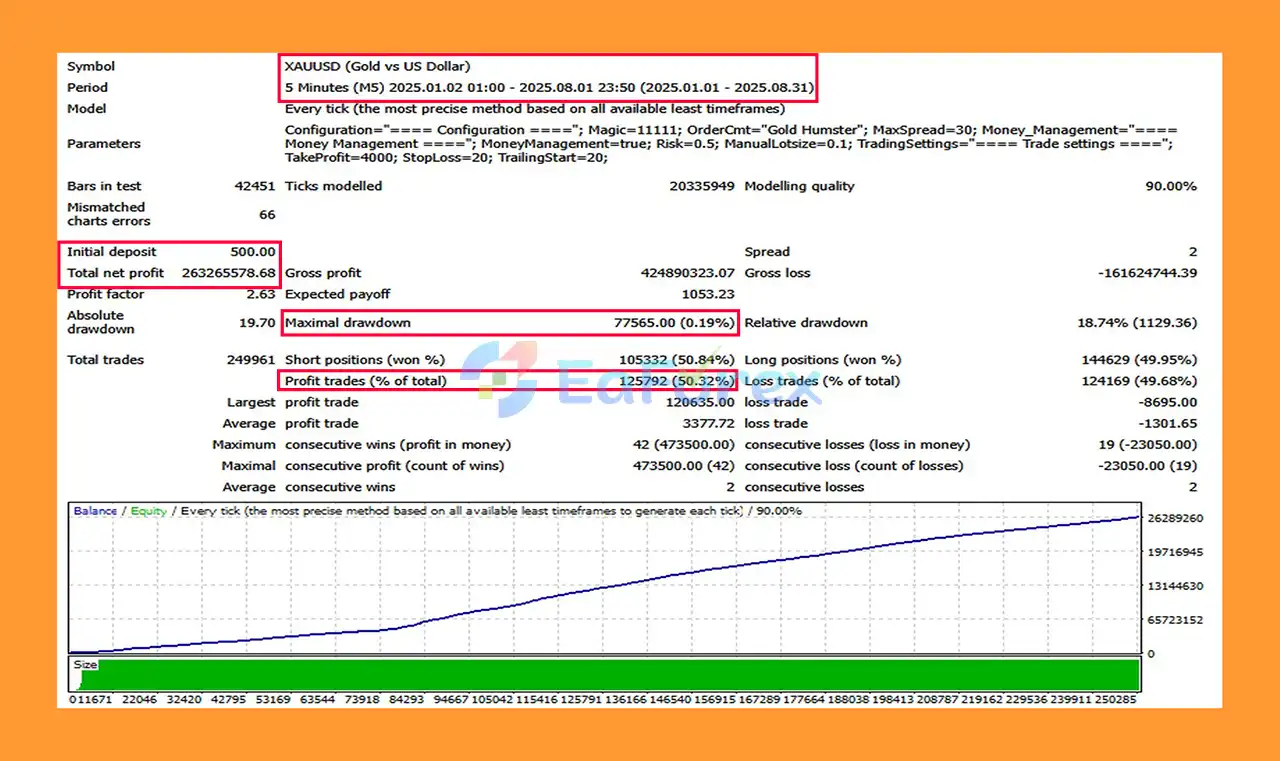The image size is (1280, 761).
Task: Select the Profit factor 2.63 value
Action: [x=260, y=295]
